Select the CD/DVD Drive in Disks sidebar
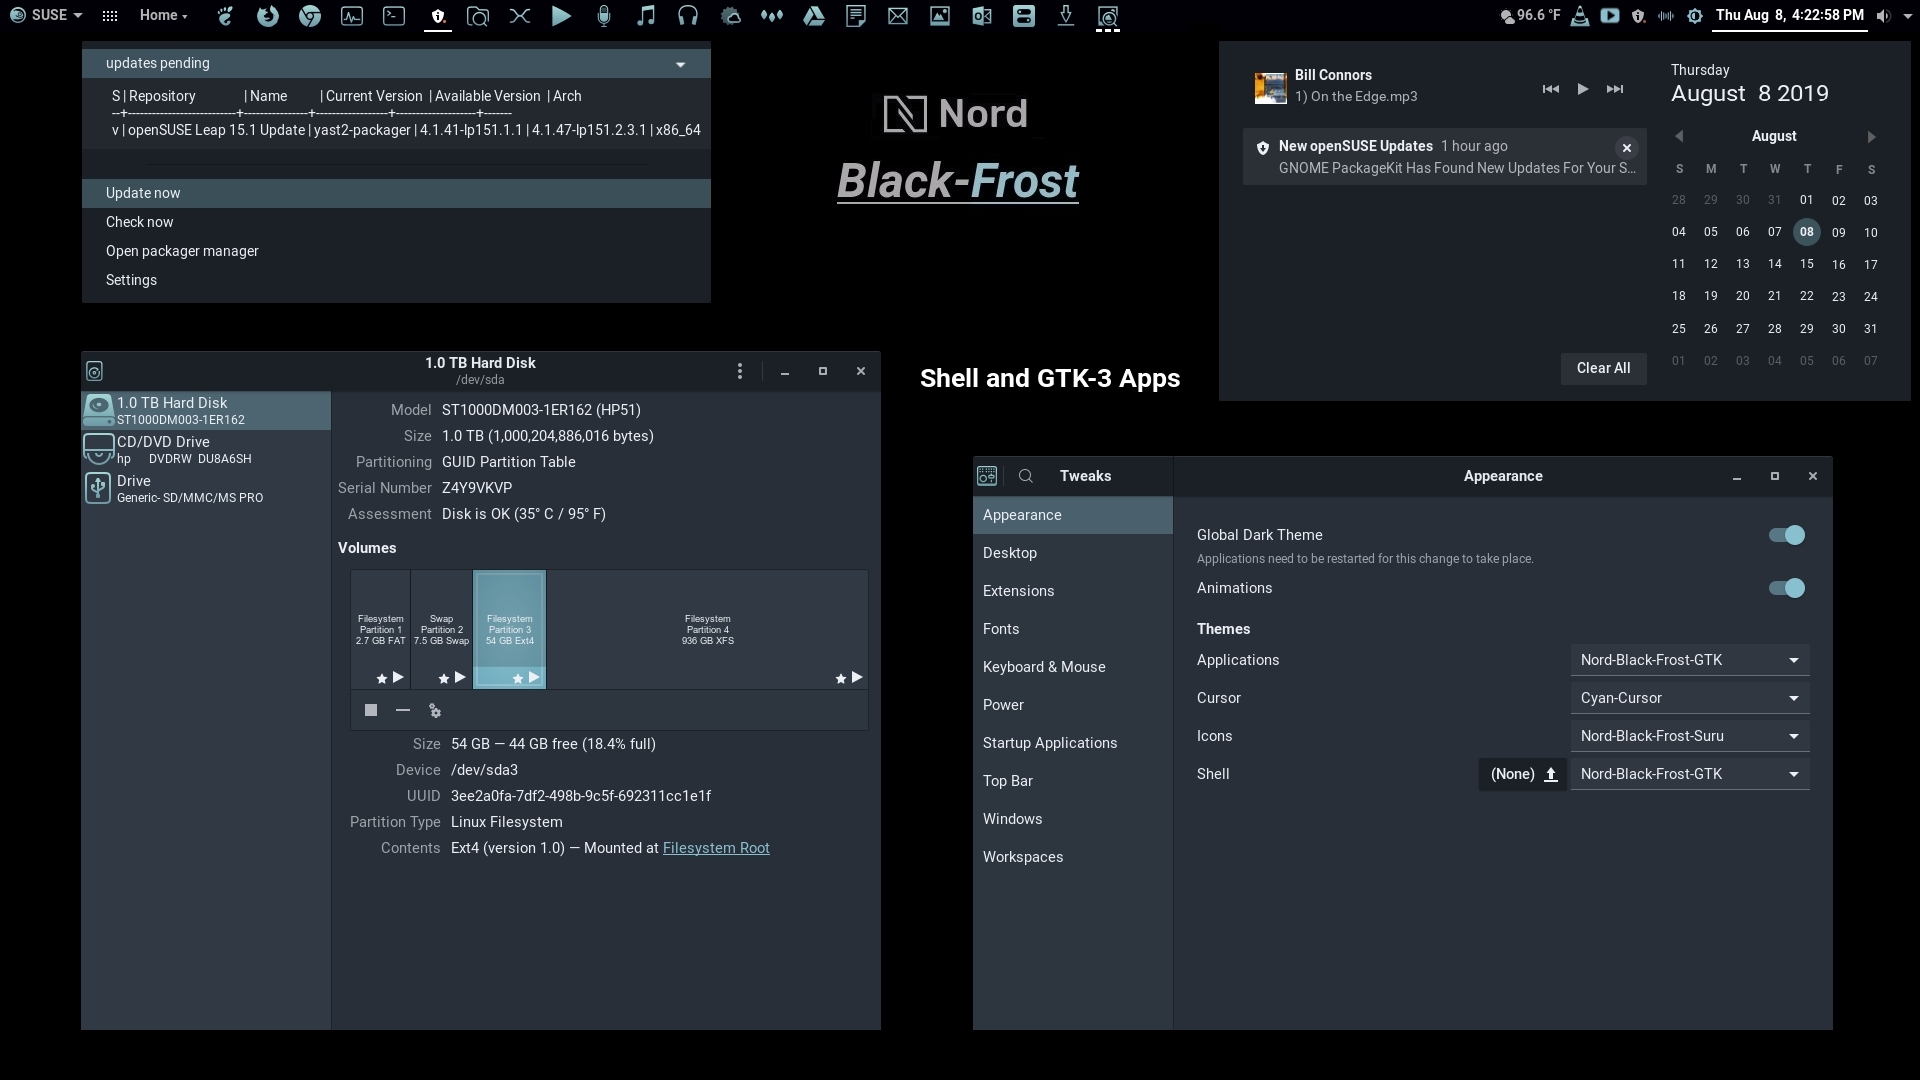This screenshot has height=1080, width=1920. tap(206, 449)
